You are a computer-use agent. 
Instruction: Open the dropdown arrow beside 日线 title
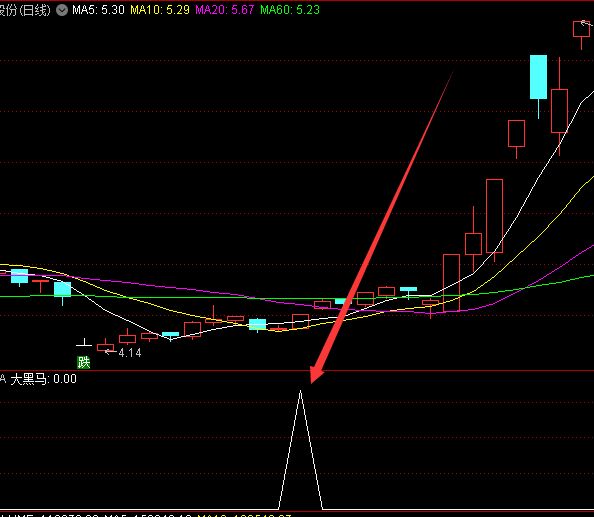click(62, 10)
